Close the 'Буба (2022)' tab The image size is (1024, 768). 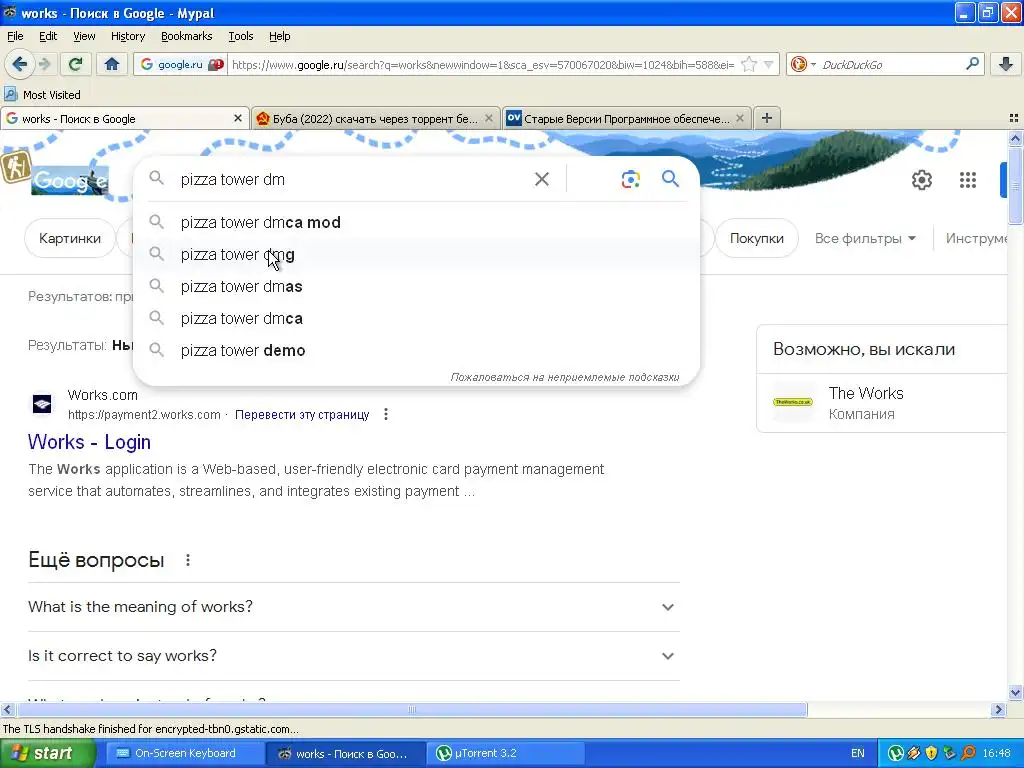[x=488, y=118]
